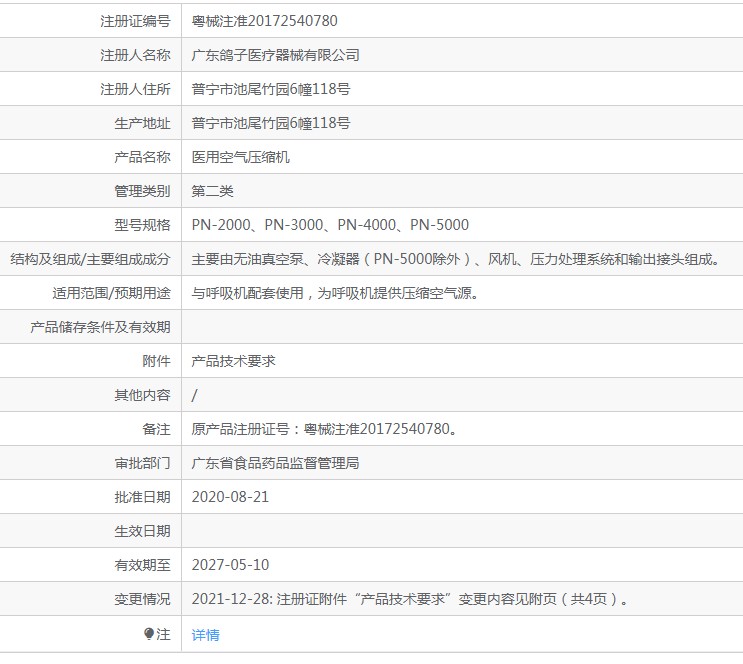Click the 生效日期 label
The width and height of the screenshot is (743, 664).
tap(142, 531)
